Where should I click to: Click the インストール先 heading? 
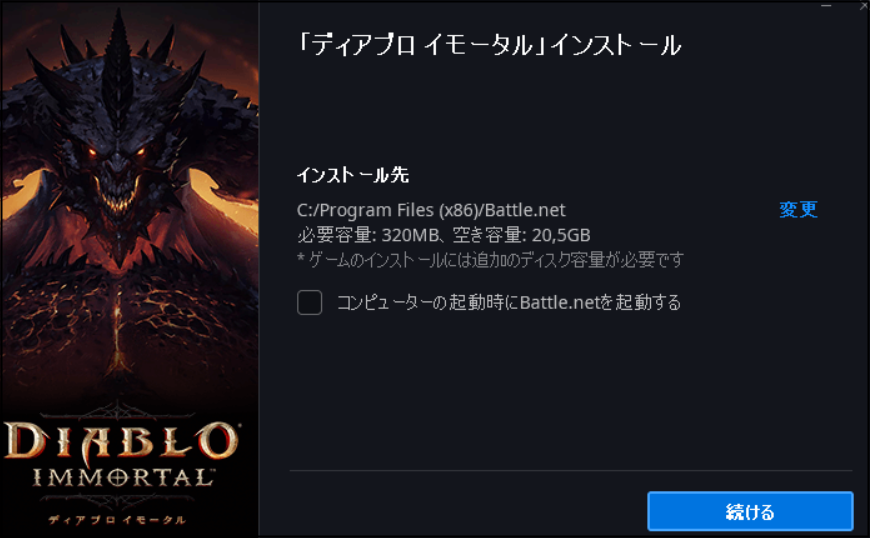click(353, 175)
